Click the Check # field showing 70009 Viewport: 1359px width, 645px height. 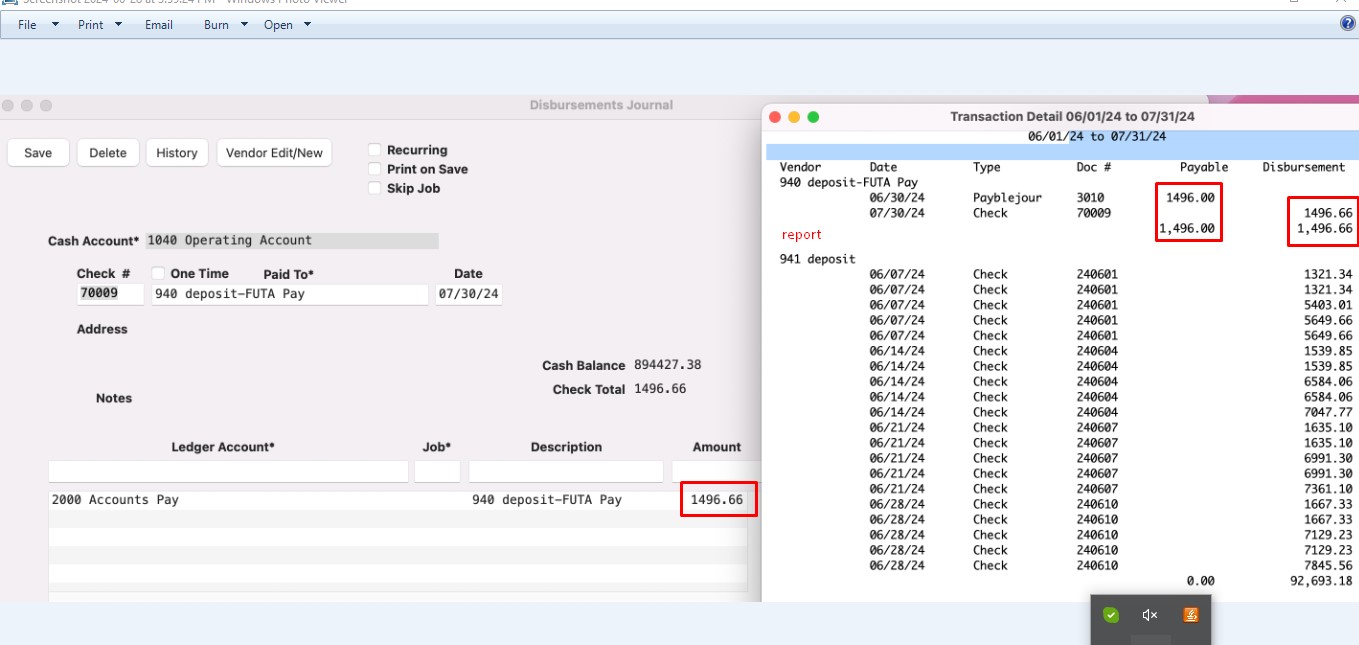pos(110,294)
